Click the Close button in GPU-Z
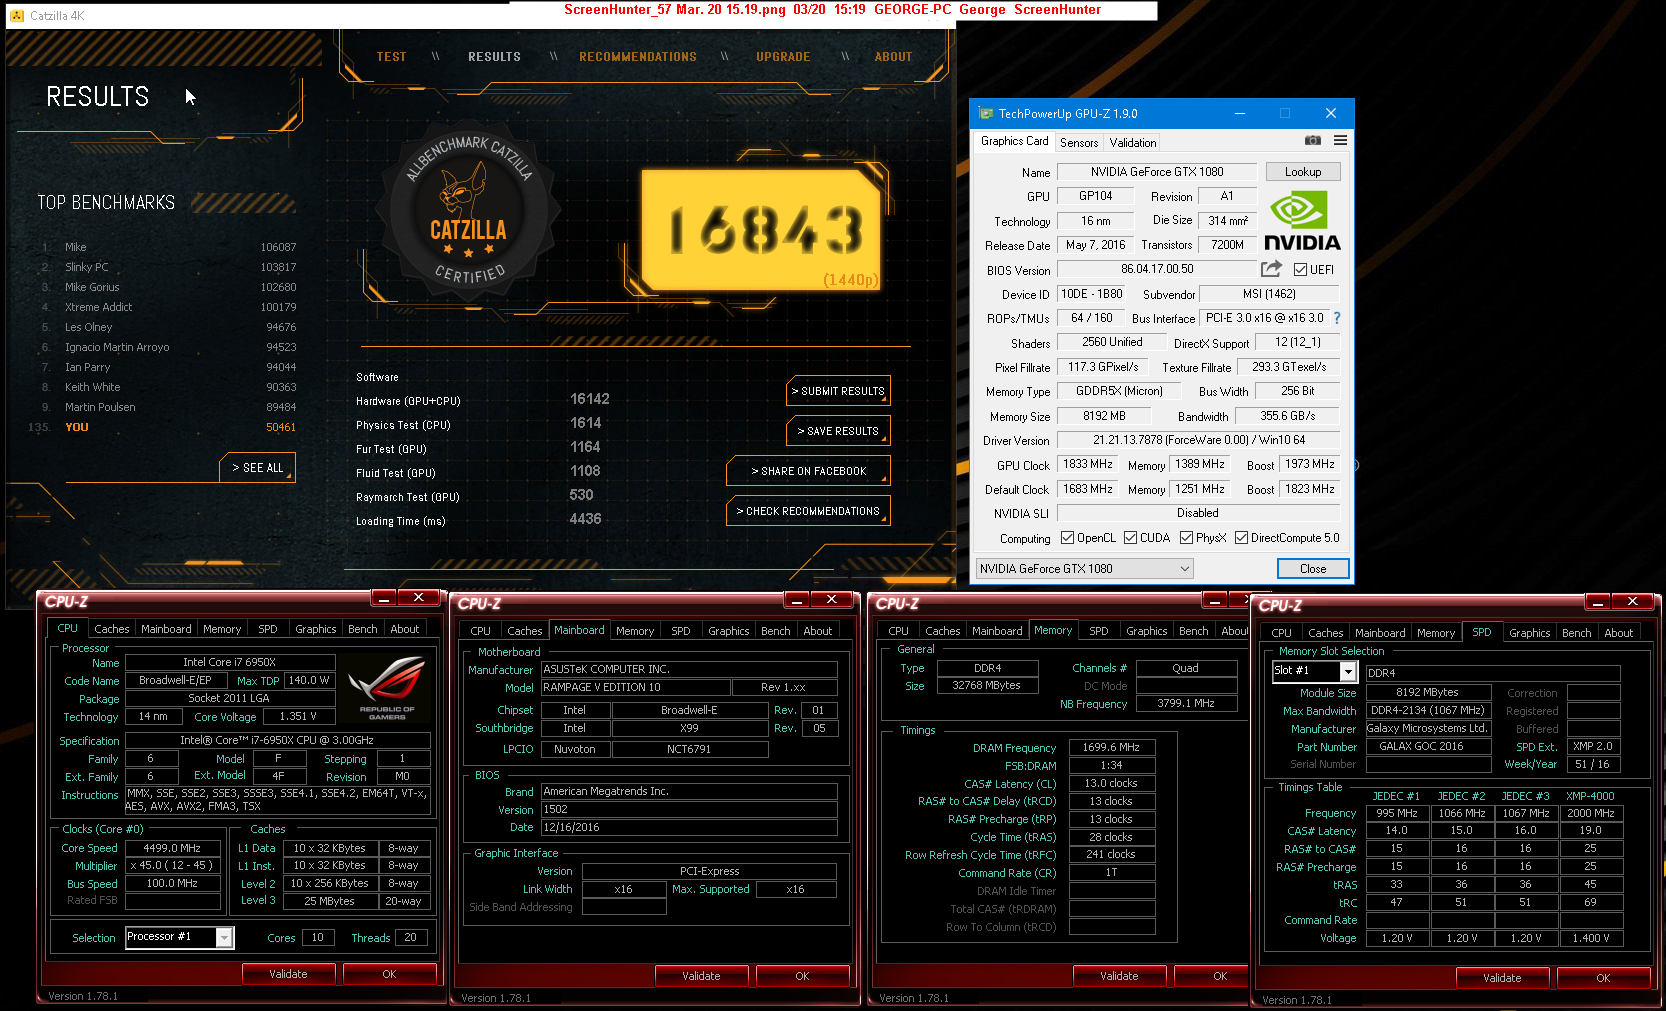The width and height of the screenshot is (1666, 1011). [x=1313, y=568]
